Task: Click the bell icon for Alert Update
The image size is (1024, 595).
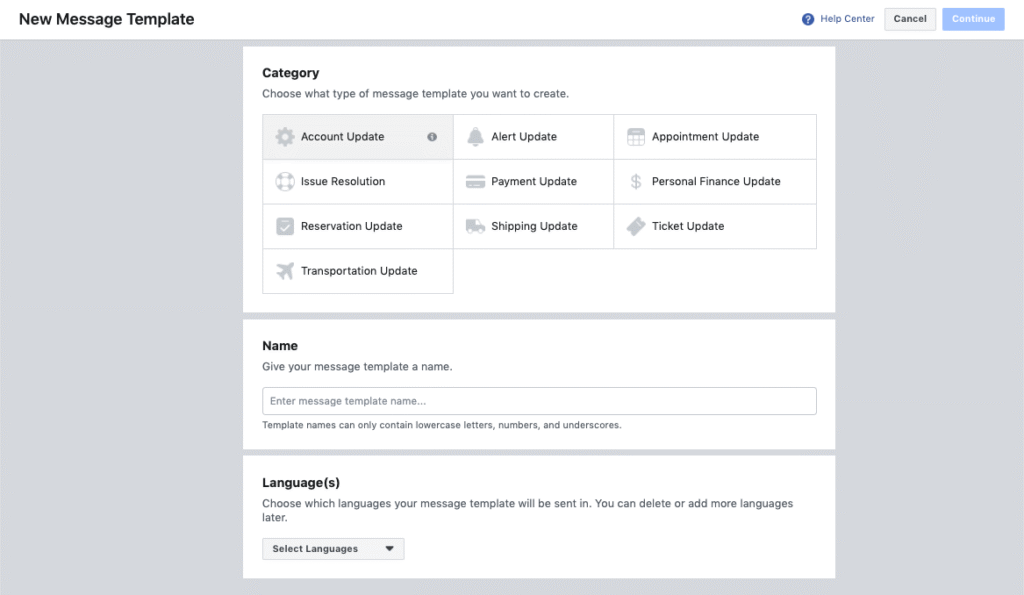Action: (x=475, y=137)
